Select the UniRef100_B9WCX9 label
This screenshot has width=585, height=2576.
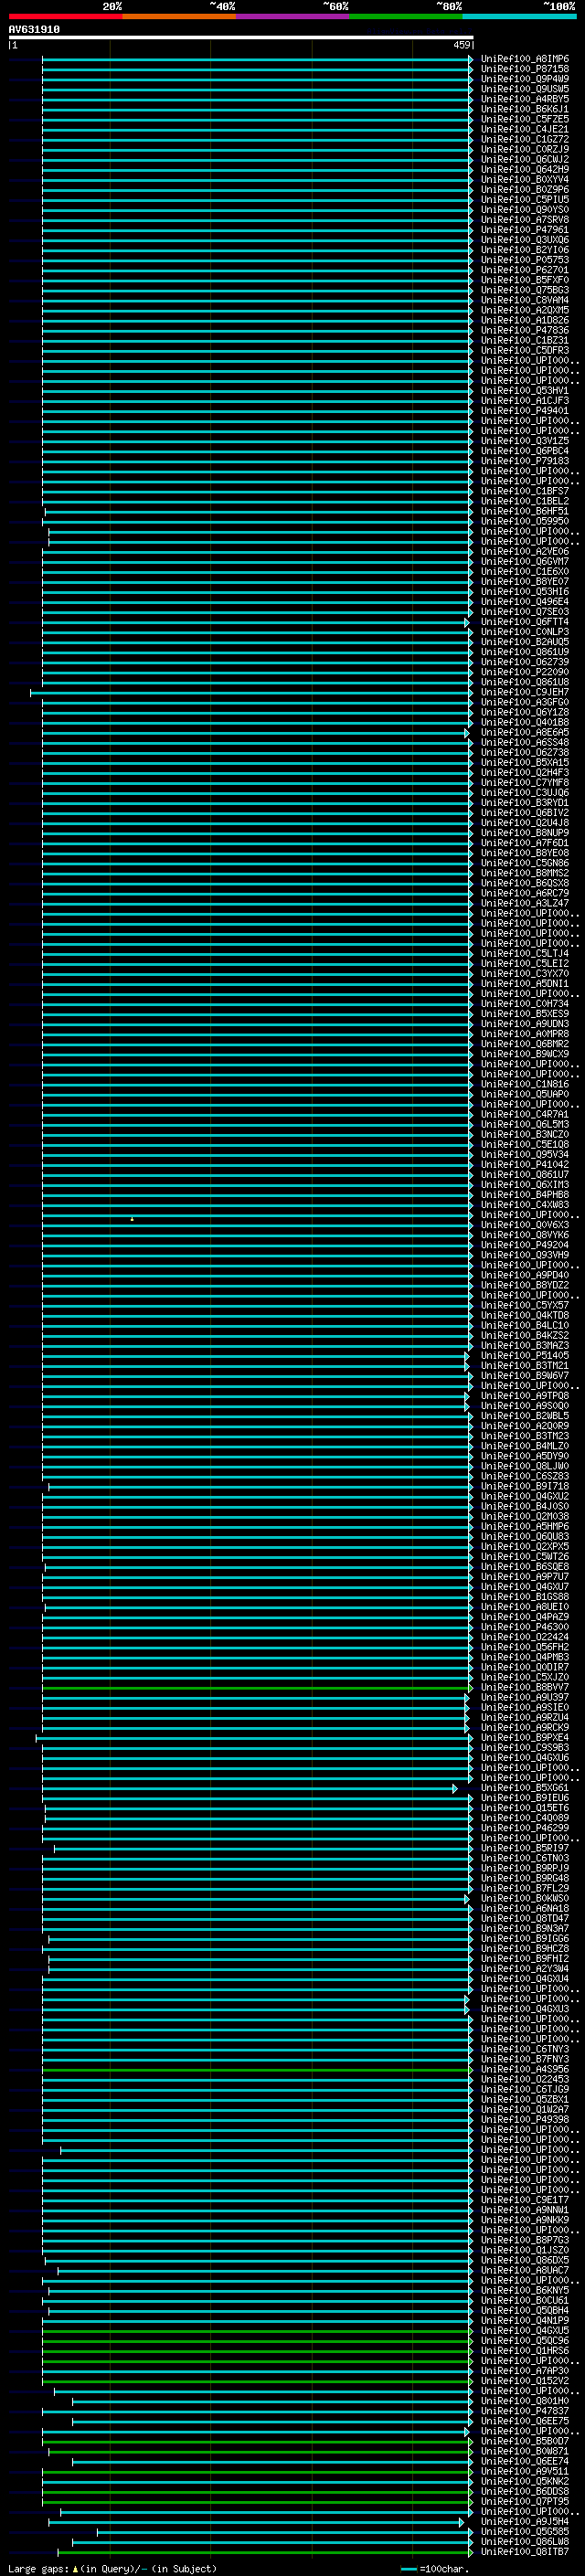(x=524, y=1054)
